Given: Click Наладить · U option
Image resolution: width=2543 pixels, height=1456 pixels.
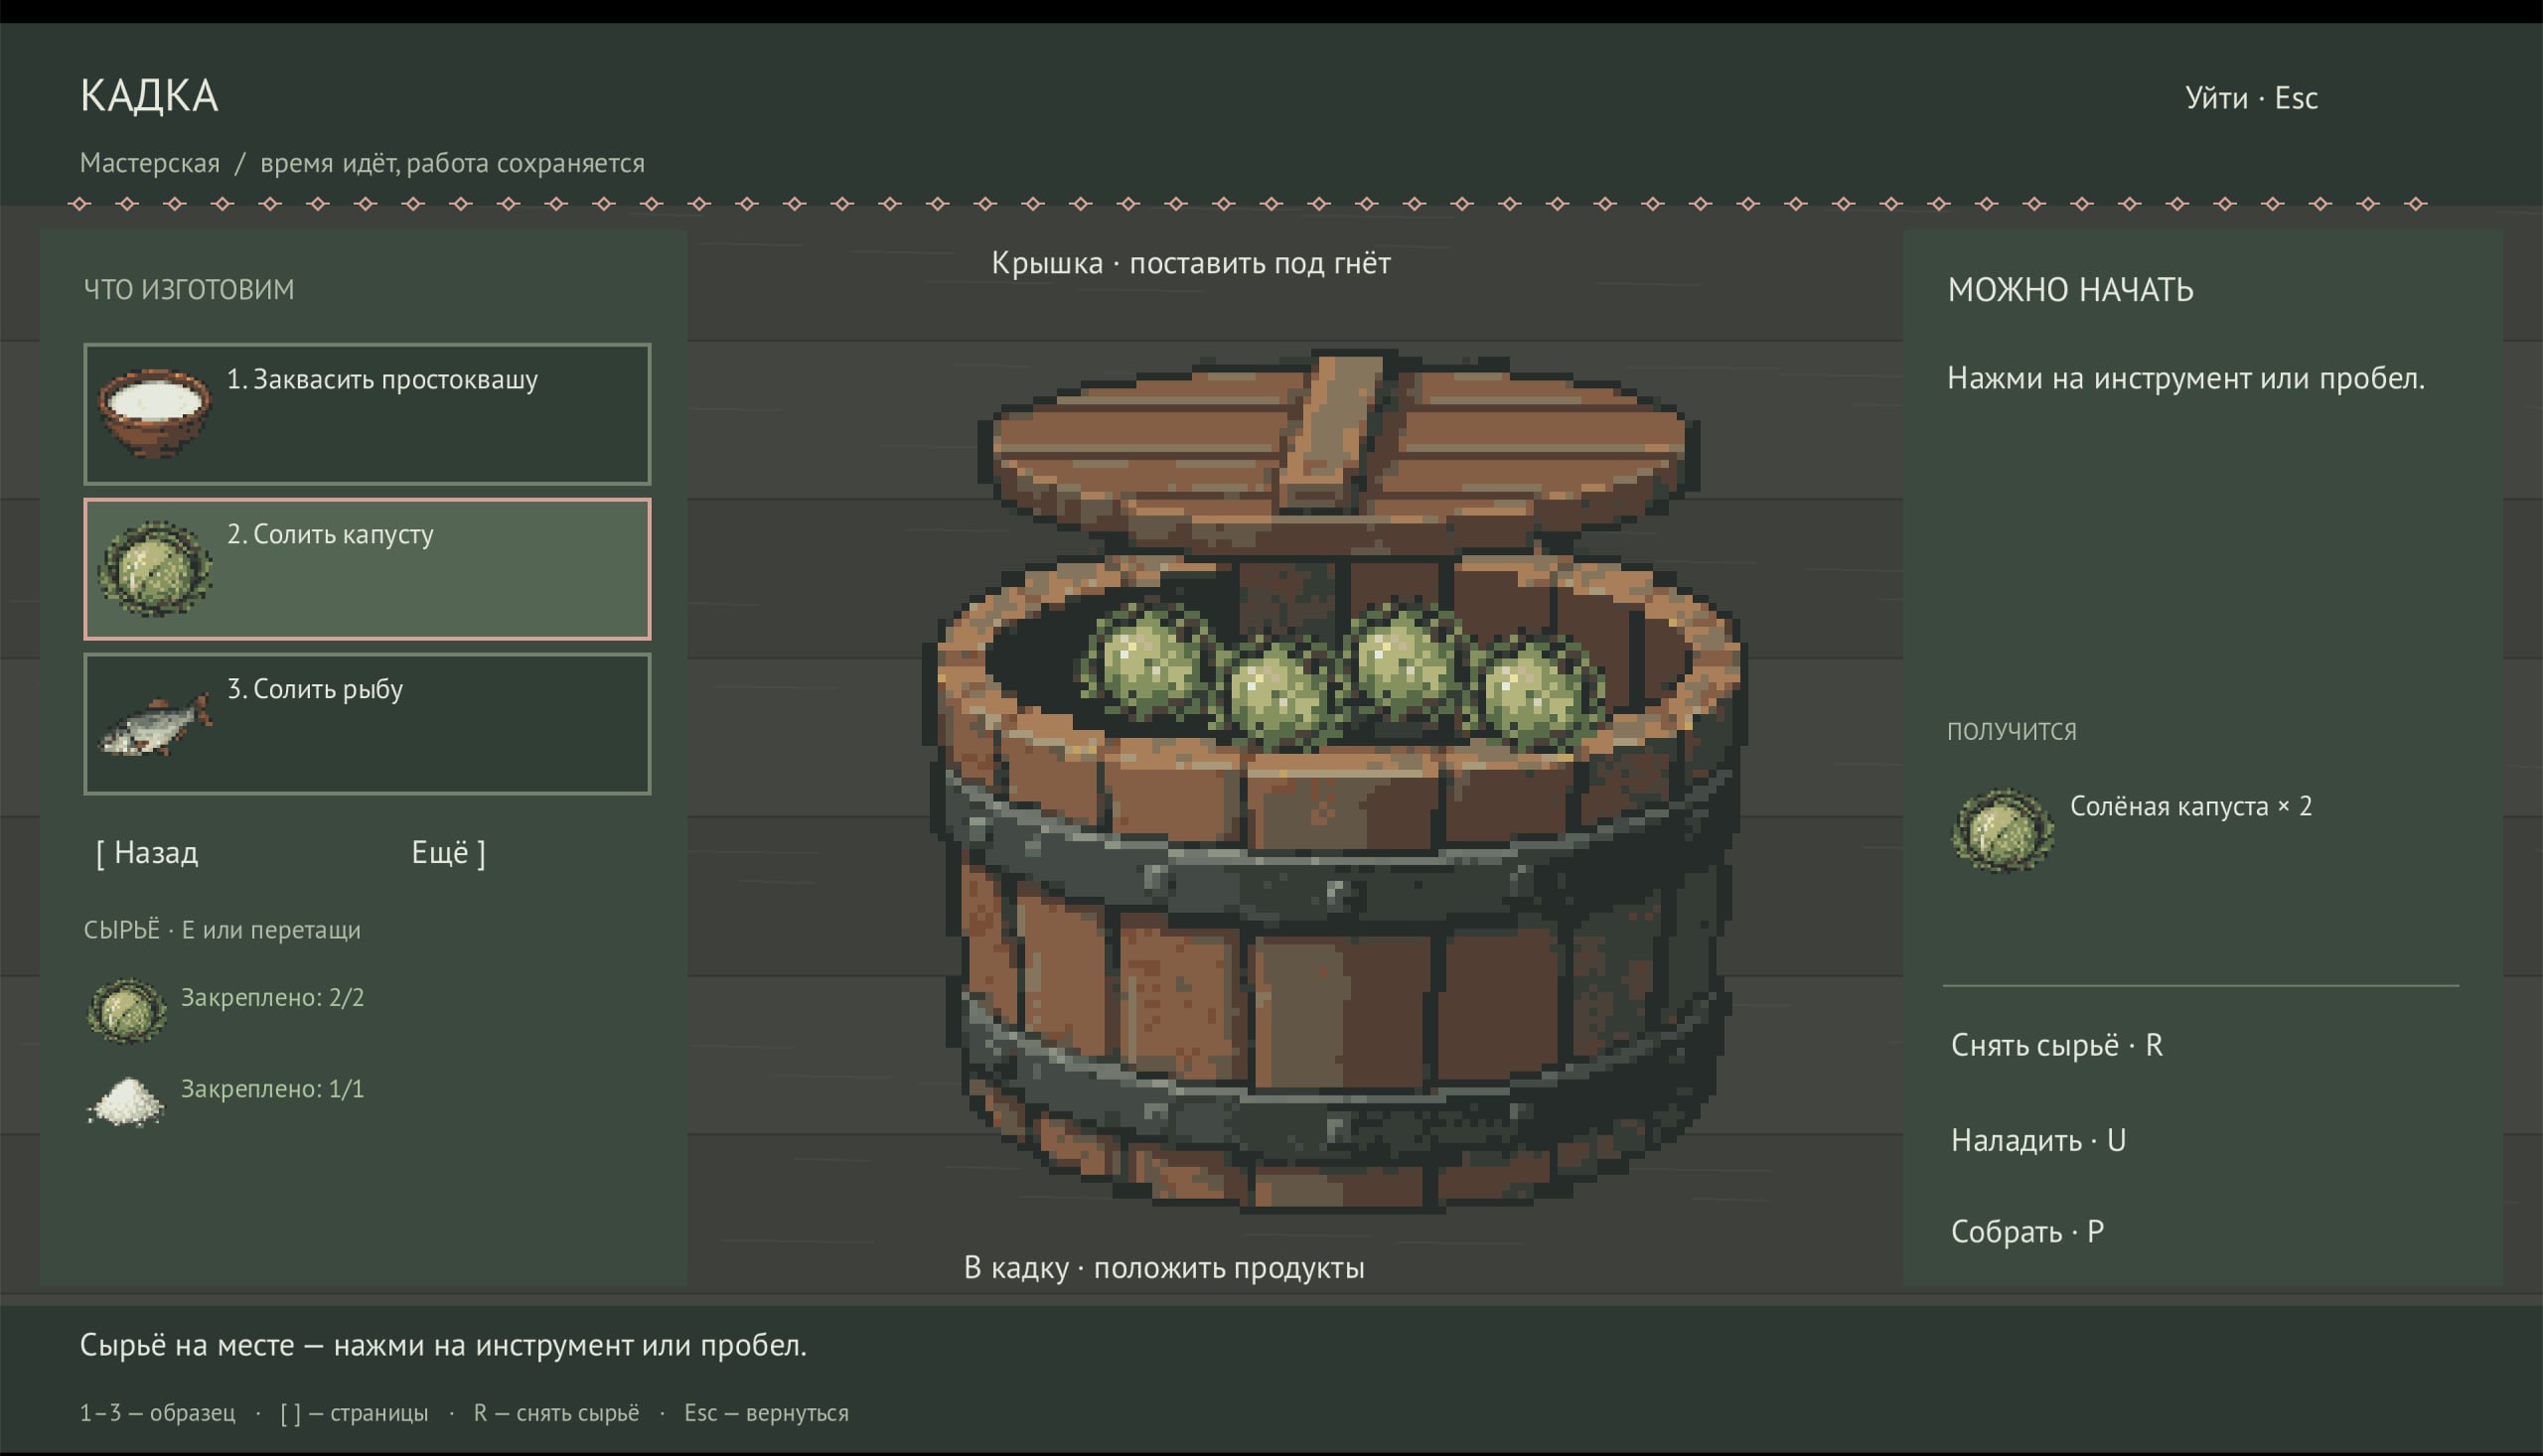Looking at the screenshot, I should [2038, 1141].
